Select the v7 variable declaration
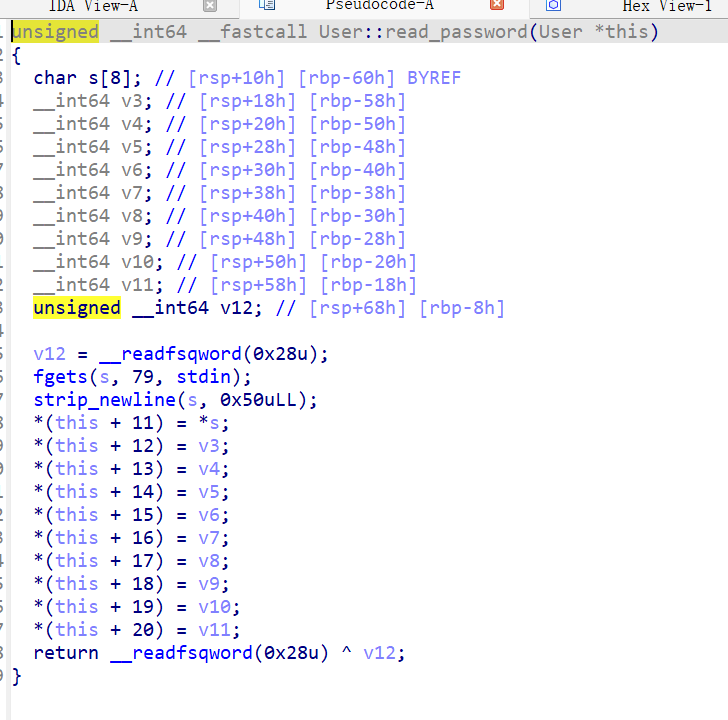Viewport: 728px width, 720px height. tap(92, 193)
